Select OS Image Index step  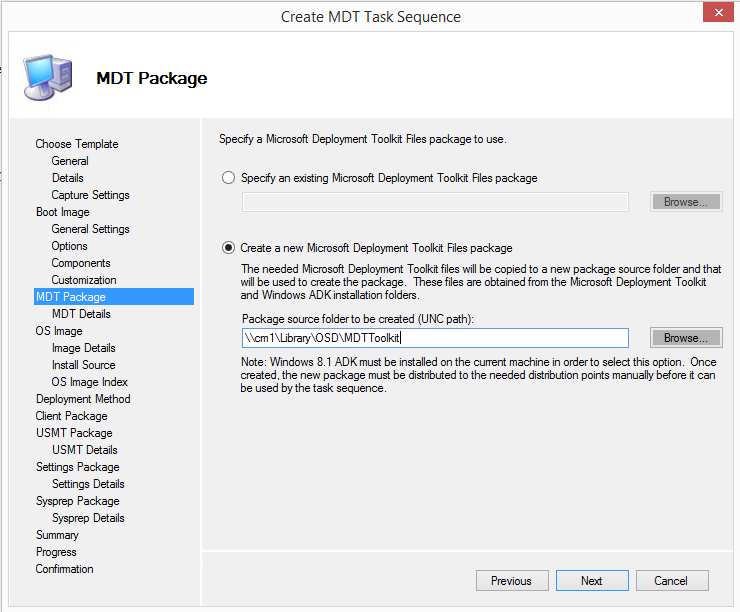click(x=90, y=382)
